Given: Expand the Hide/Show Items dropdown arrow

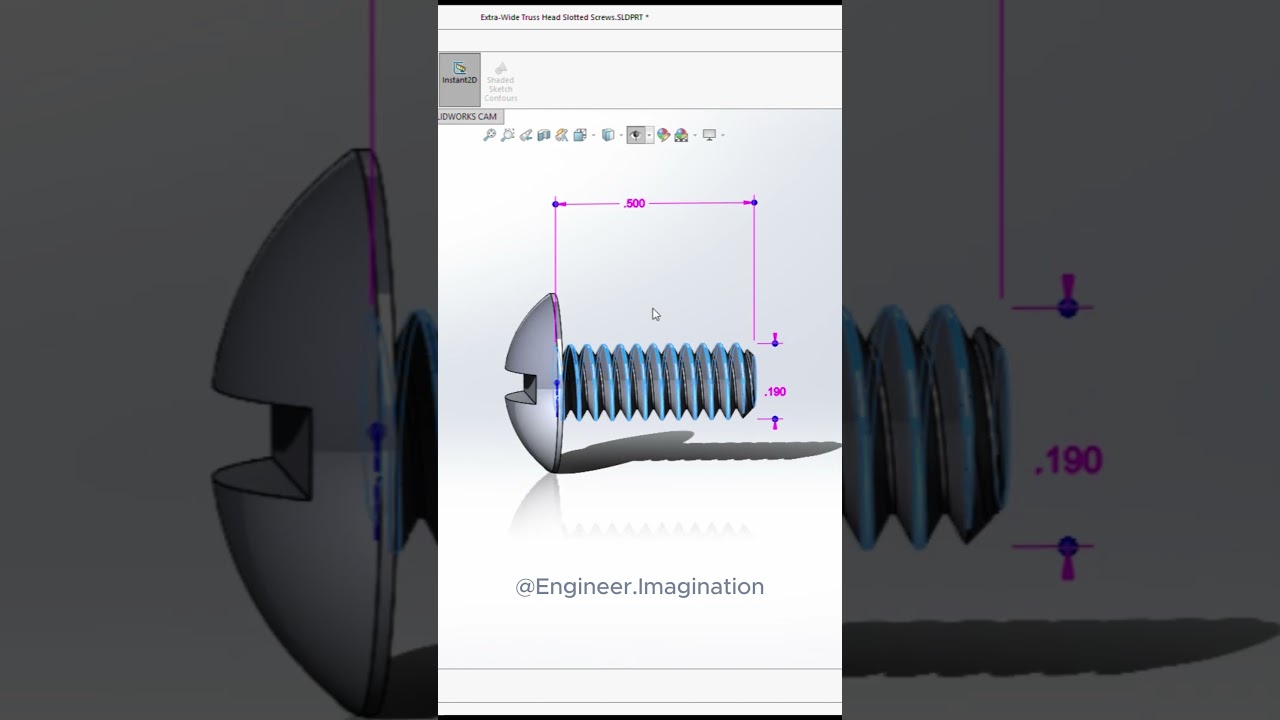Looking at the screenshot, I should point(649,135).
